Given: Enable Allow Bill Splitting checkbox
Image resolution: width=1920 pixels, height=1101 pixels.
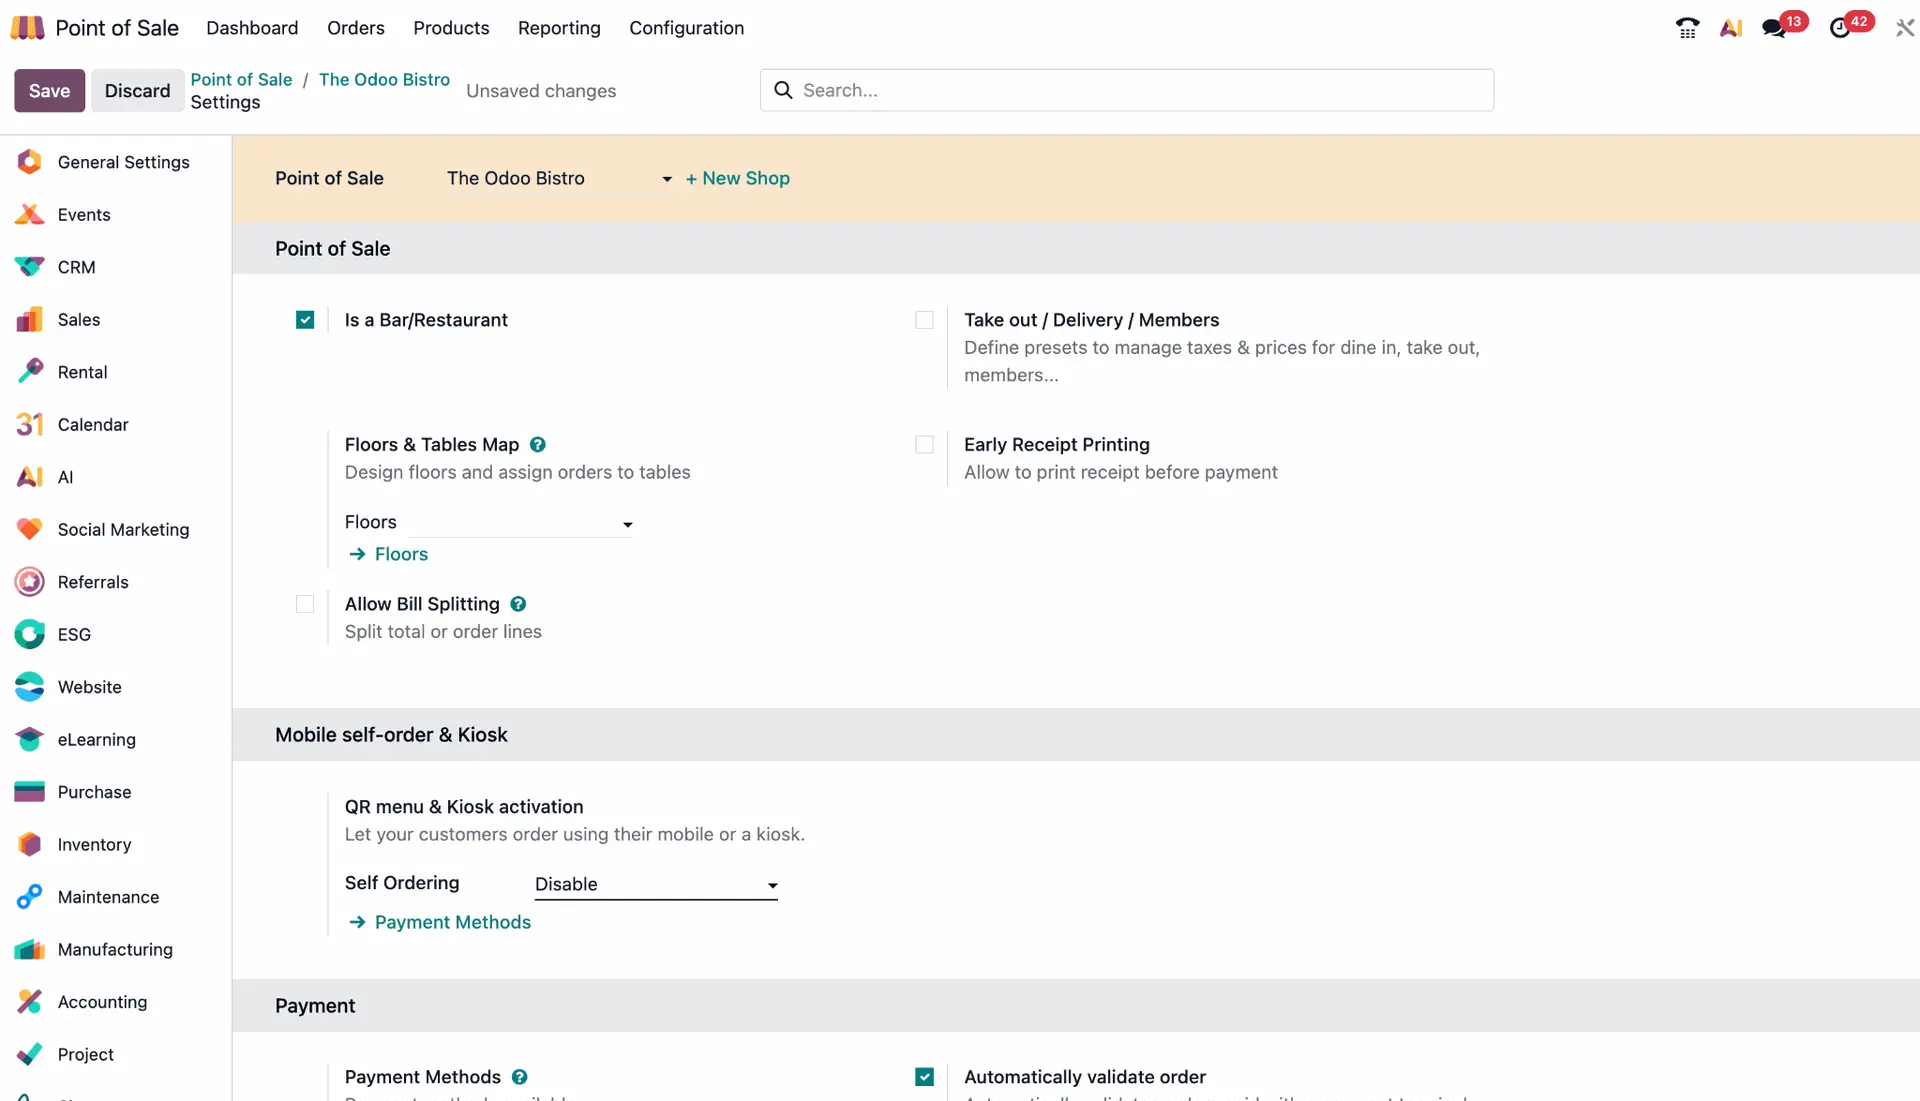Looking at the screenshot, I should point(305,604).
